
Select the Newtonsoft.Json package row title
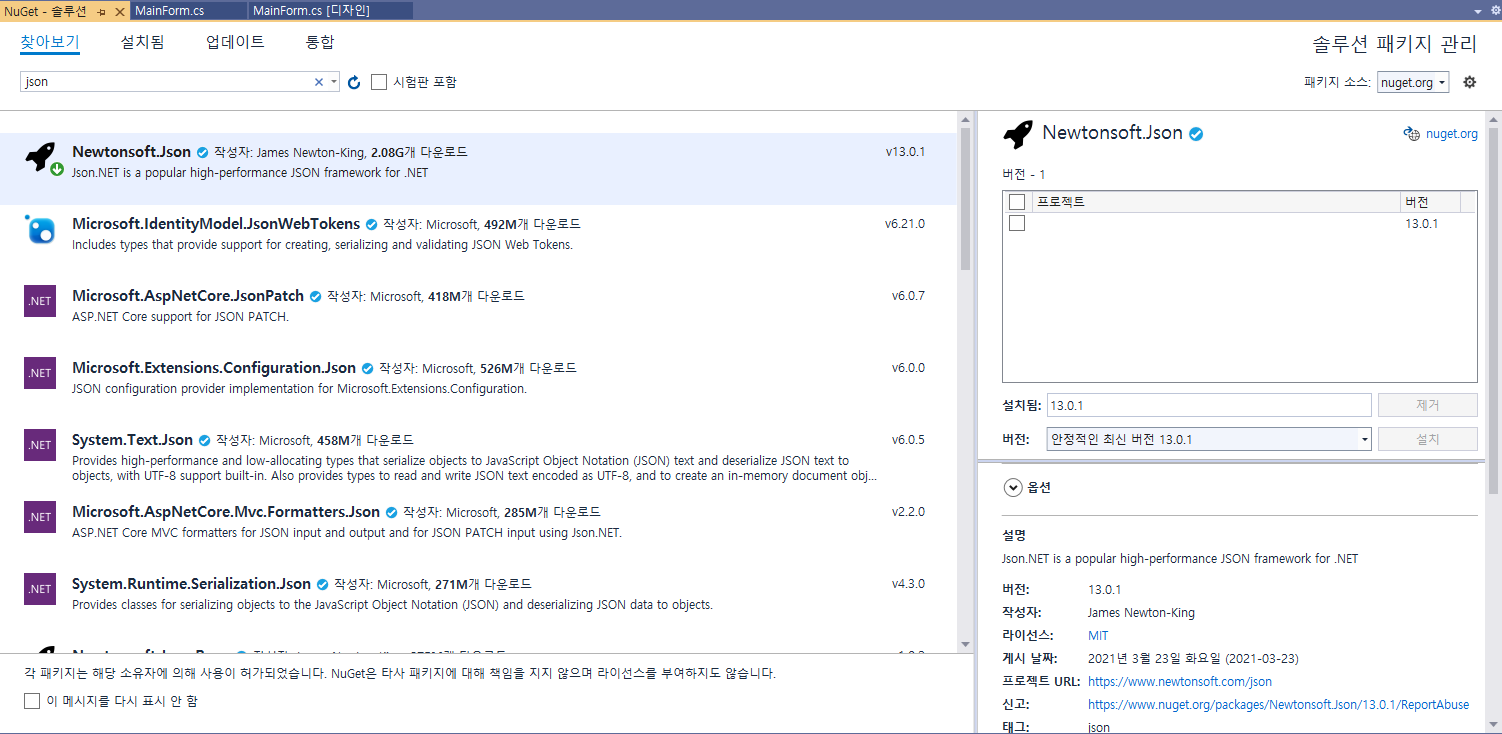132,152
